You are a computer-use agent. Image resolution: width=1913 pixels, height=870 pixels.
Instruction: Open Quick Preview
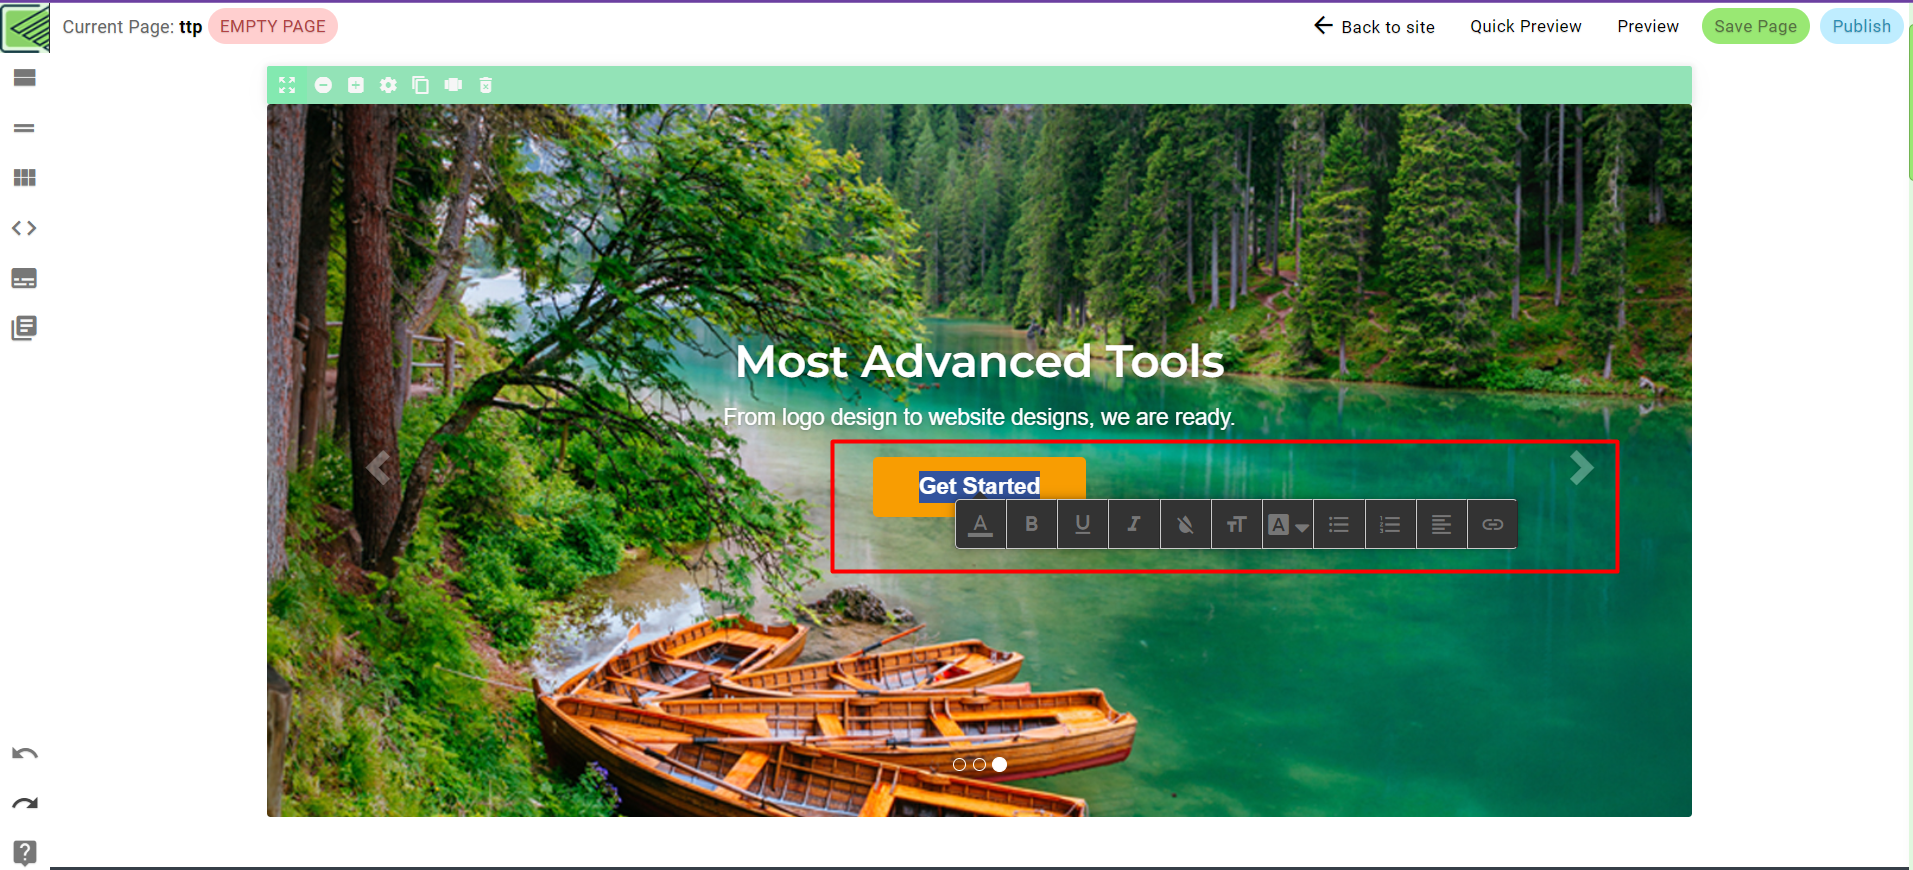click(1525, 27)
